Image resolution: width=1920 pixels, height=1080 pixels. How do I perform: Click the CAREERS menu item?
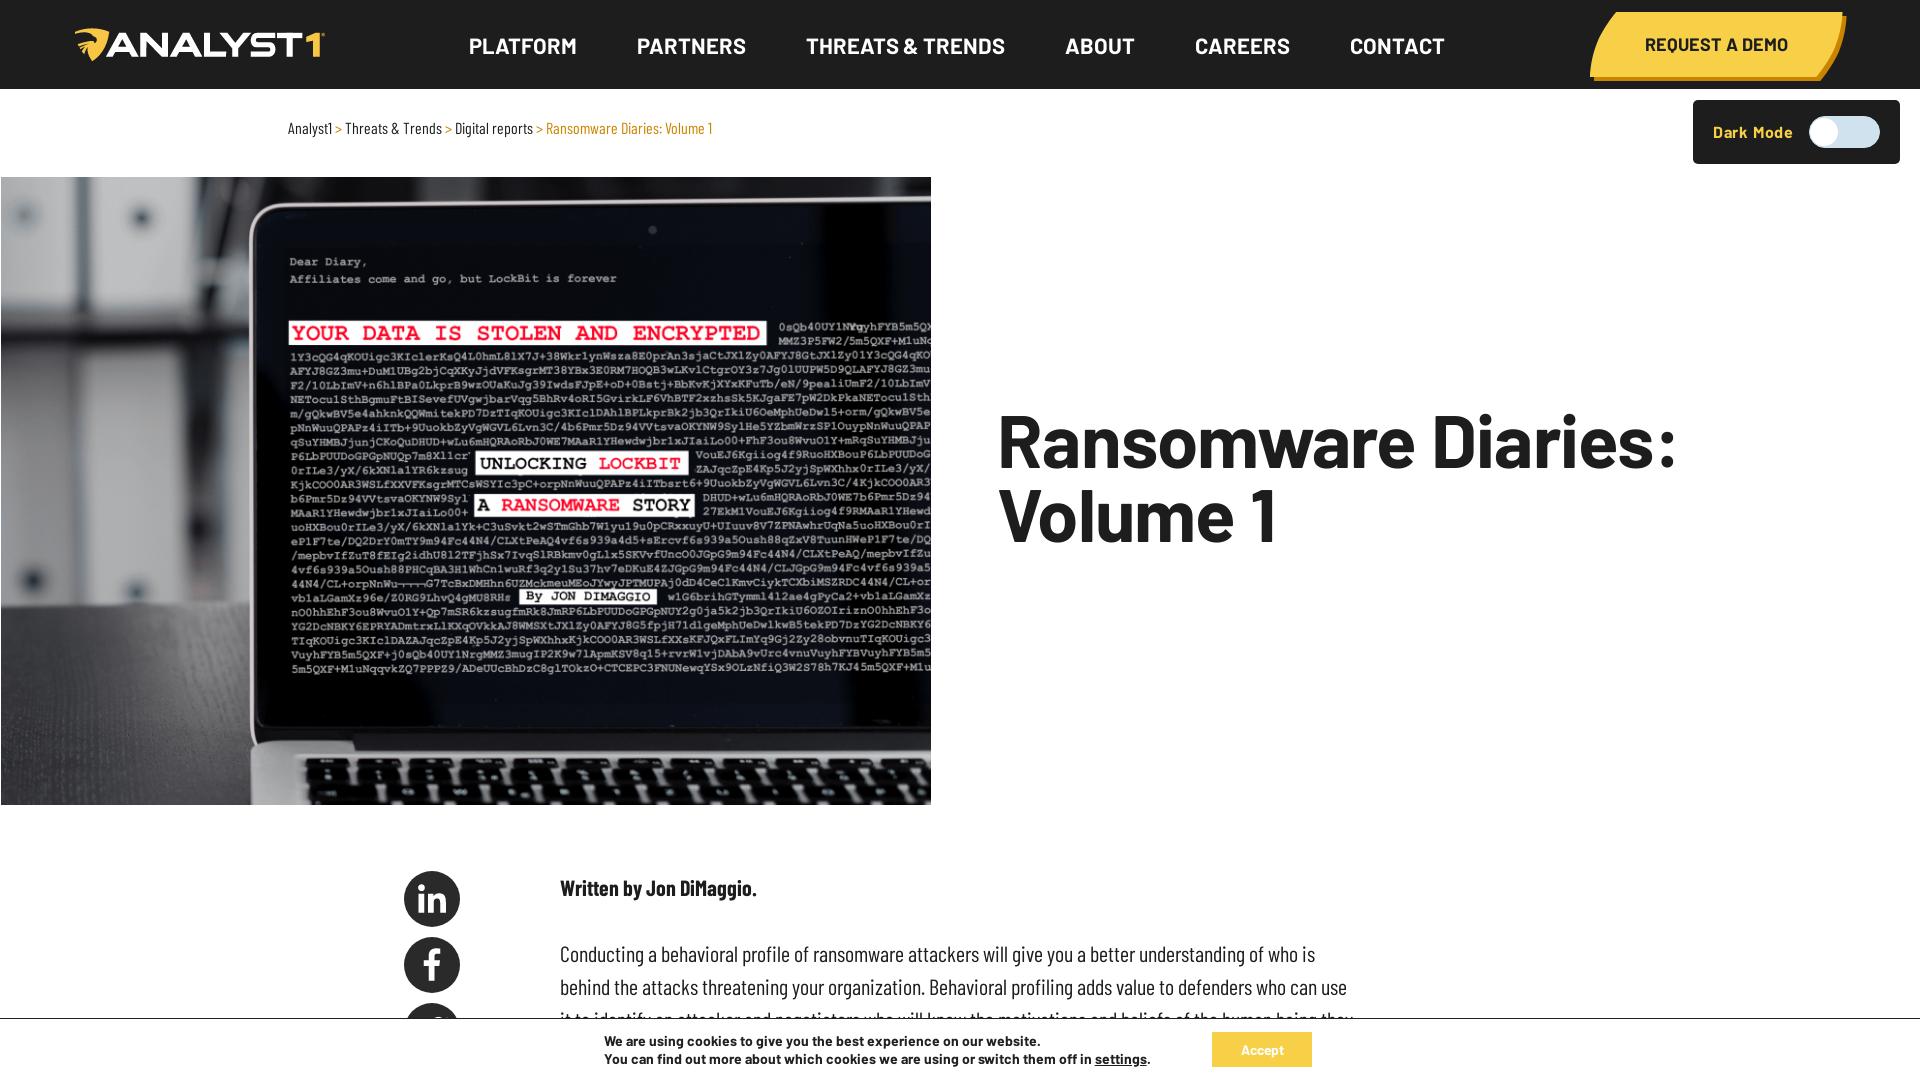coord(1242,44)
